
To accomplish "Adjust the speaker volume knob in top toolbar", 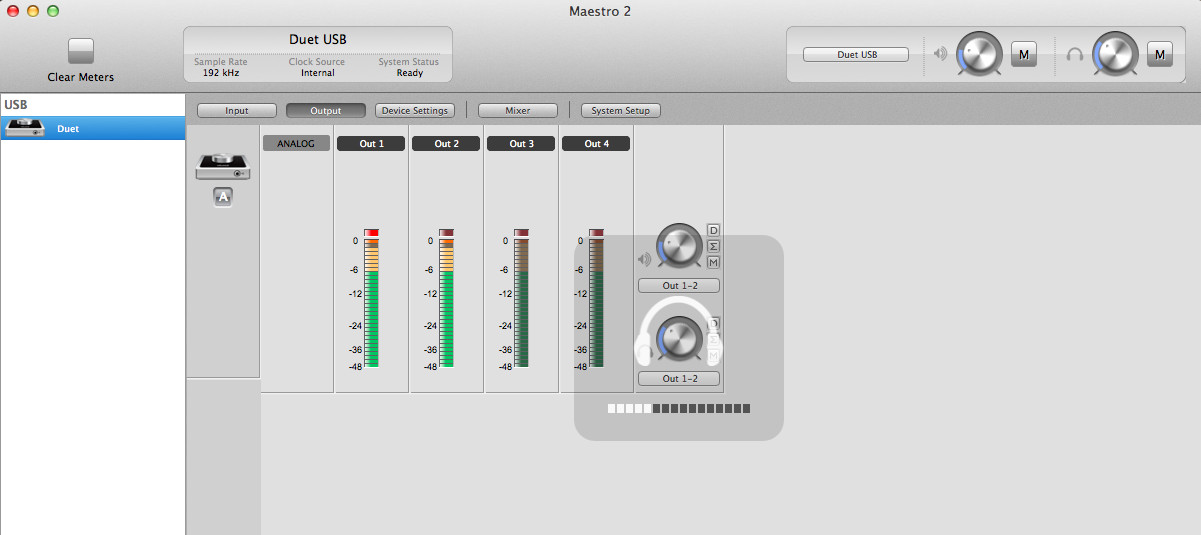I will [979, 54].
